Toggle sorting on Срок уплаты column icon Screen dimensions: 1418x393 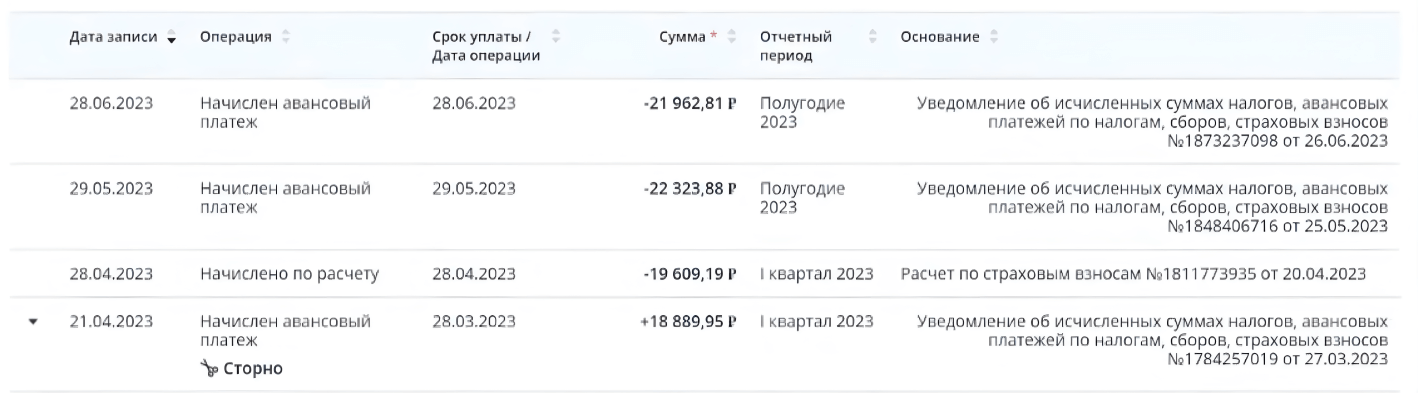pyautogui.click(x=556, y=38)
